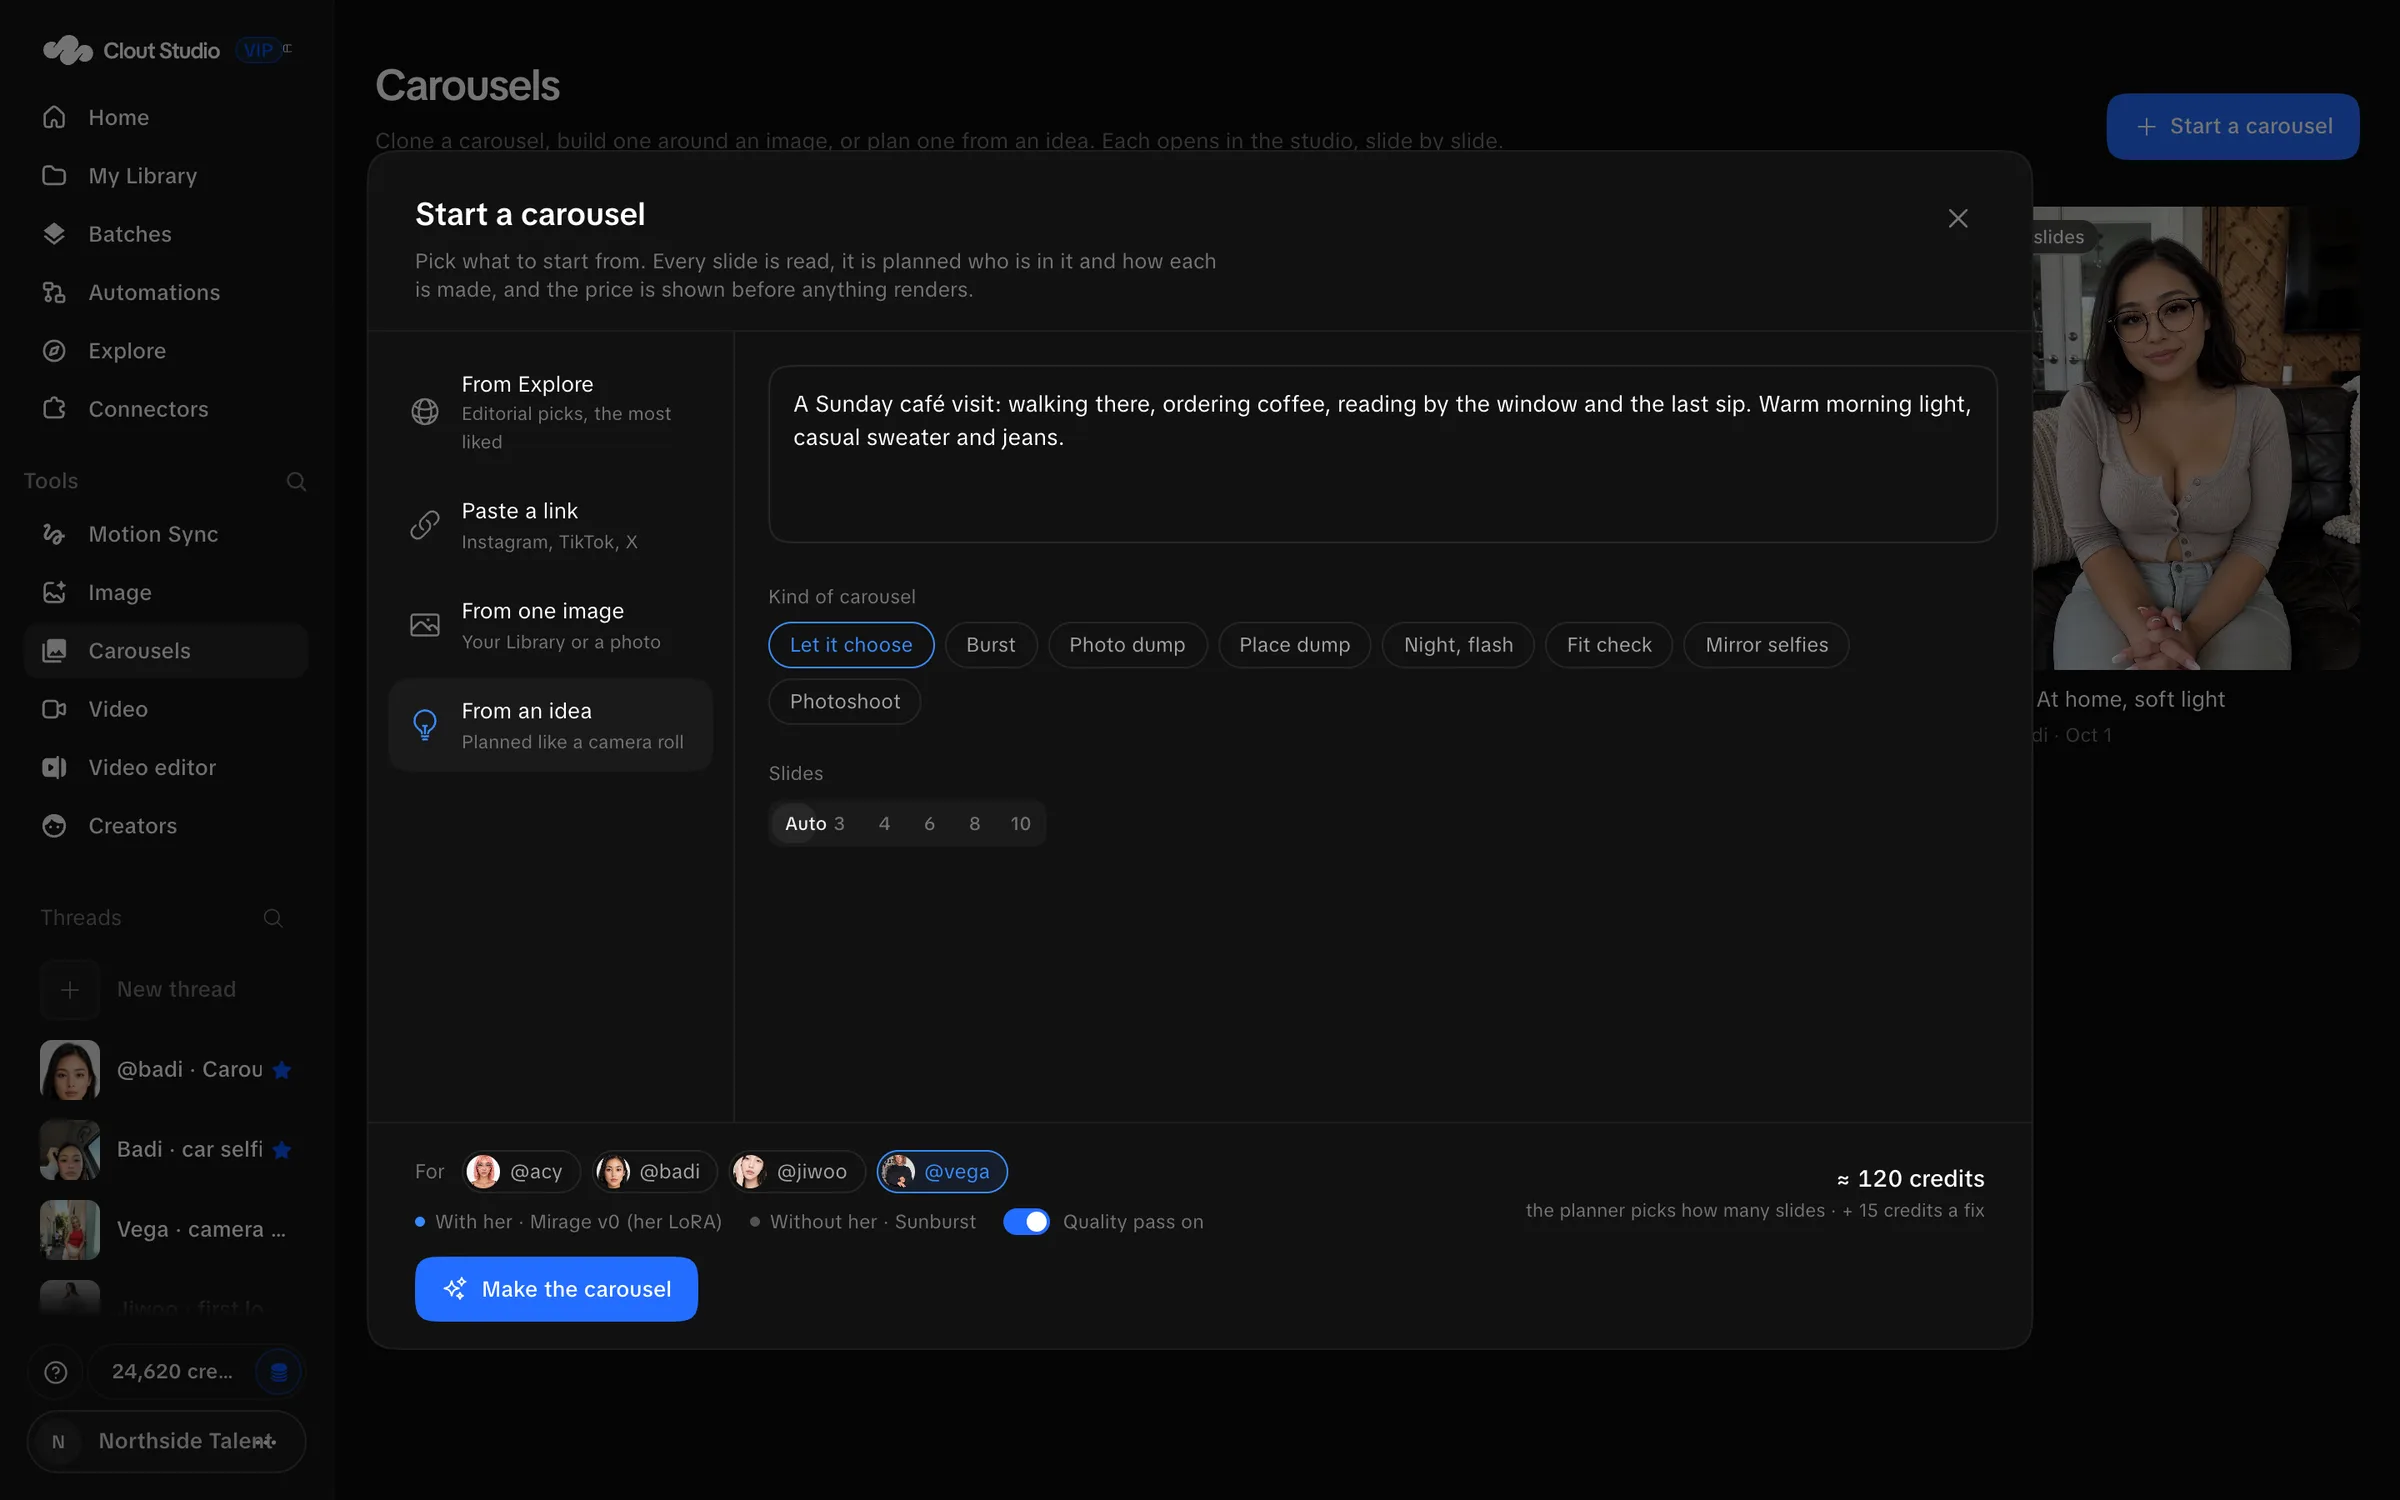Select the Photoshoot carousel kind

(x=845, y=702)
